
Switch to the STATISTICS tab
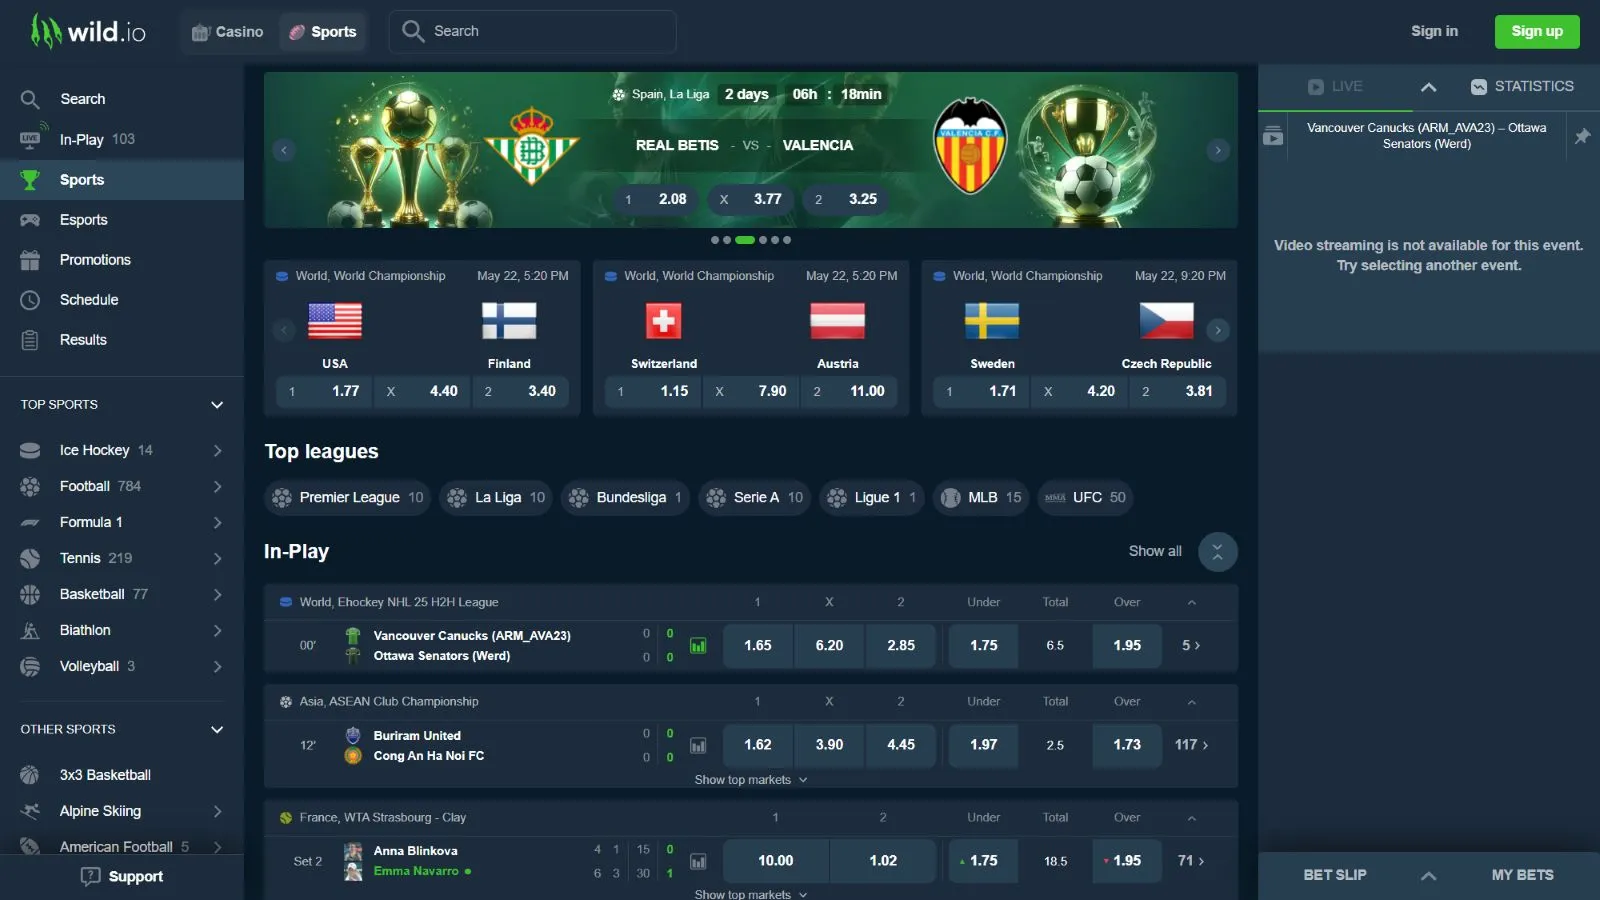pos(1522,87)
